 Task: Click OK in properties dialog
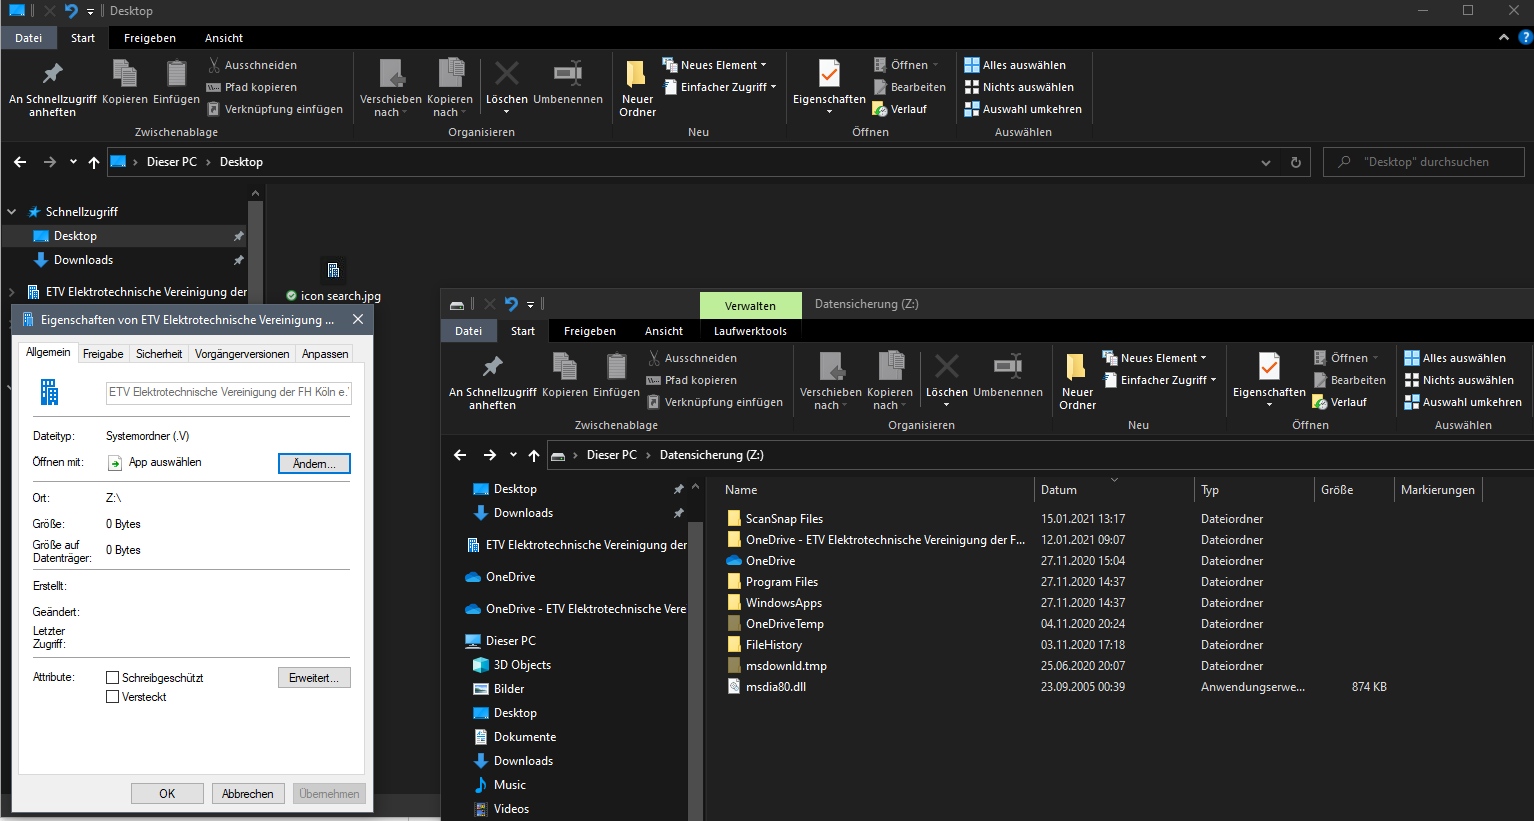coord(167,794)
